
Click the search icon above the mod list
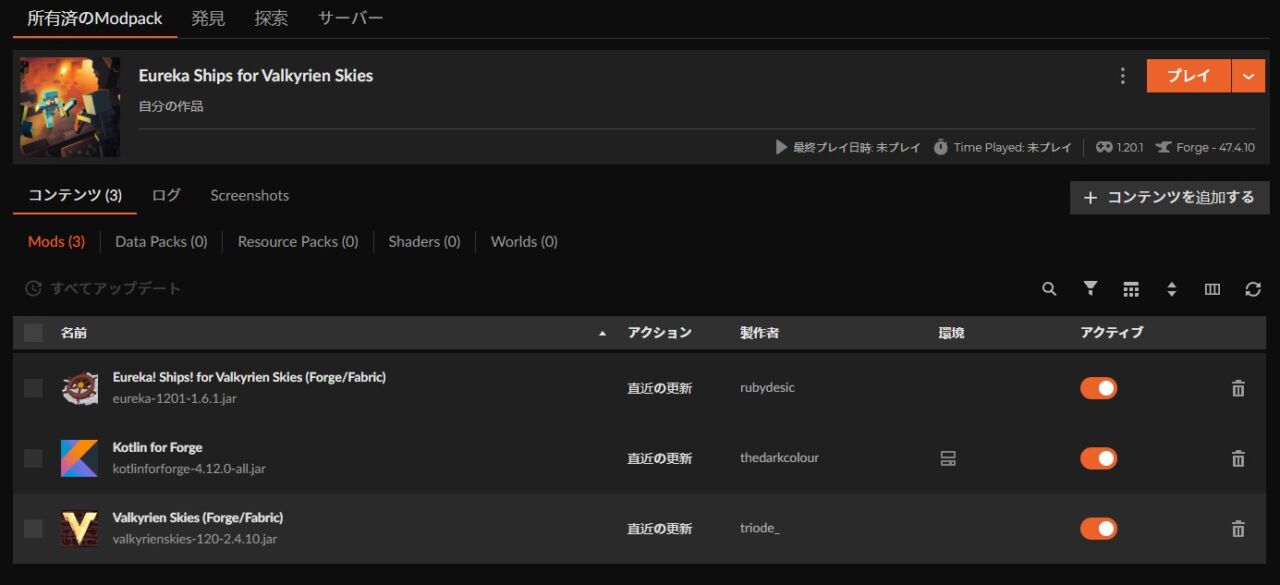[1048, 288]
